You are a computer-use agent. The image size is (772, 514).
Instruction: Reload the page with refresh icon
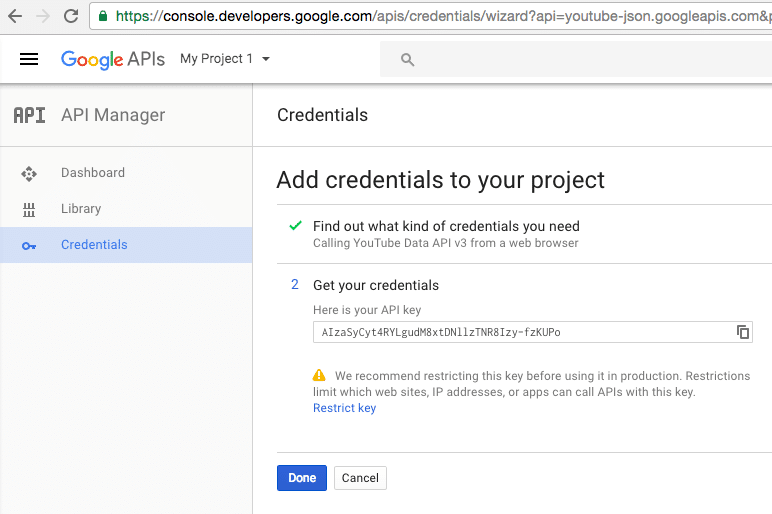click(x=71, y=16)
